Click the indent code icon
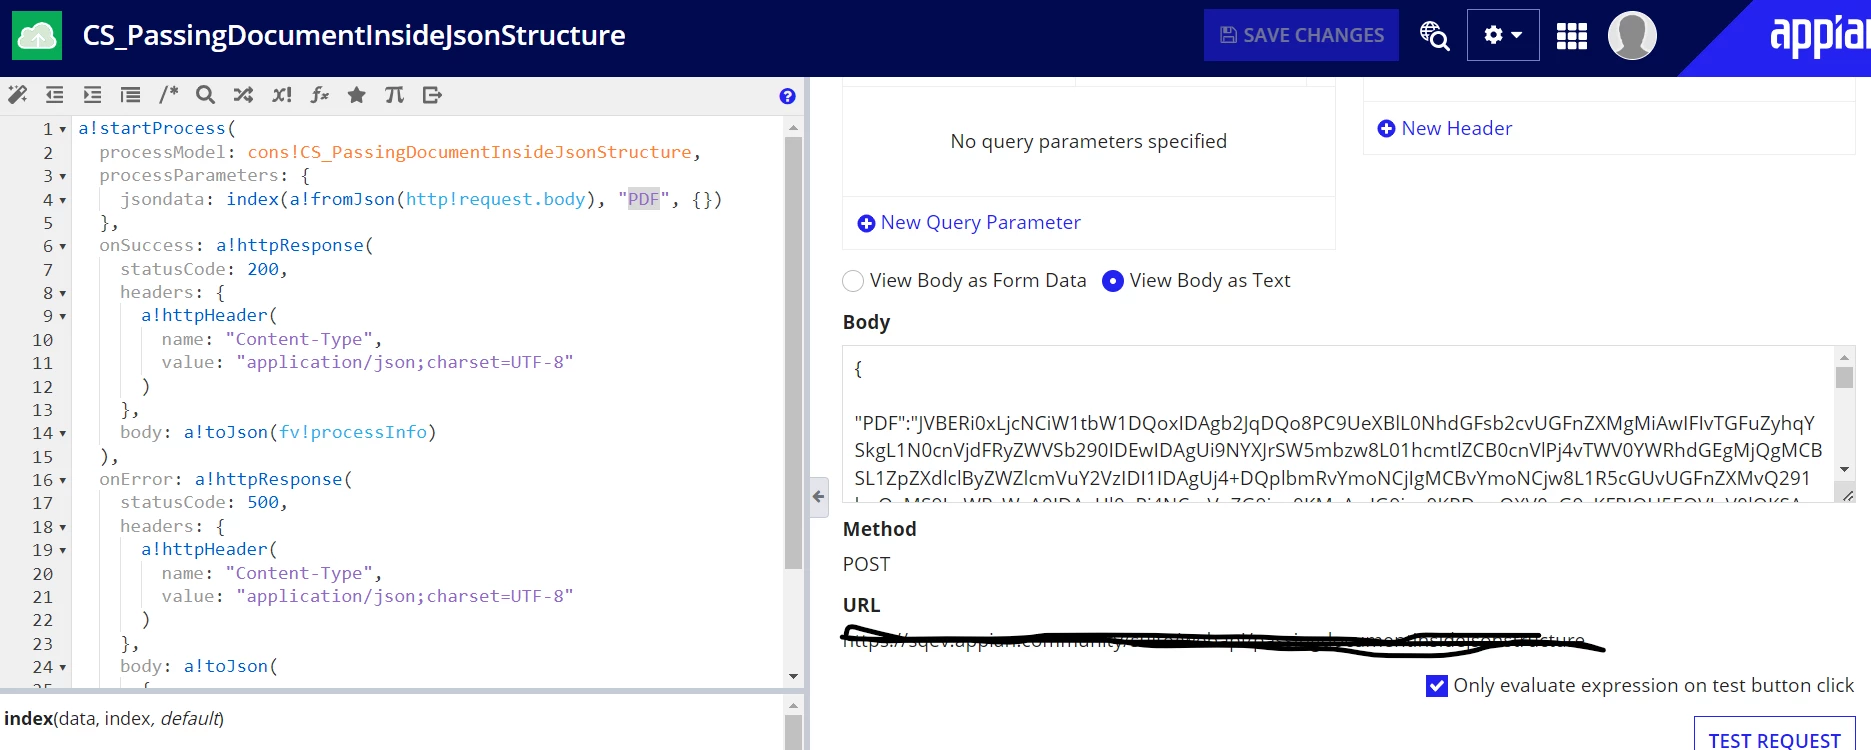This screenshot has width=1871, height=750. (92, 95)
